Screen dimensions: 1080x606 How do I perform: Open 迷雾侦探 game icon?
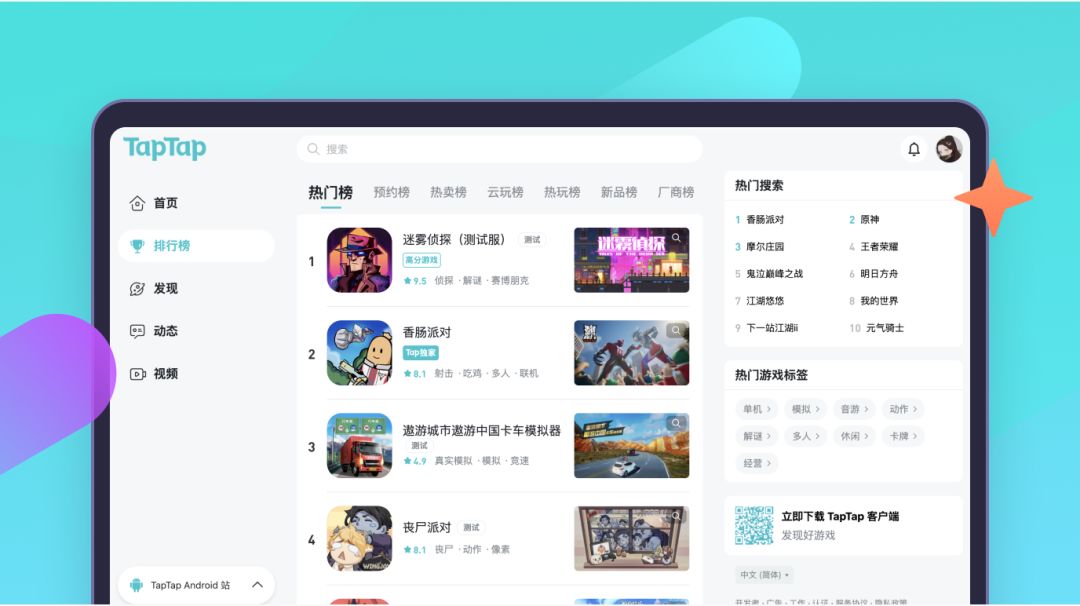pos(360,260)
